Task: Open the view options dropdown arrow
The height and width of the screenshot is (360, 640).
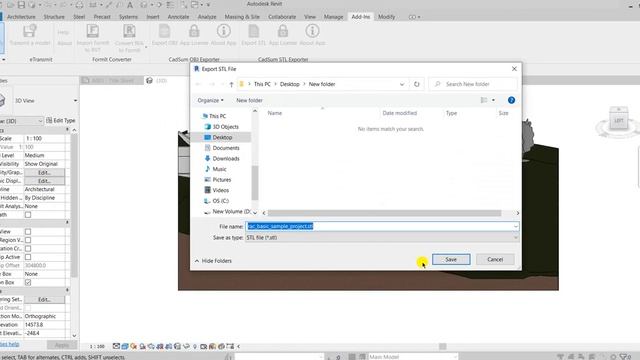Action: [493, 100]
